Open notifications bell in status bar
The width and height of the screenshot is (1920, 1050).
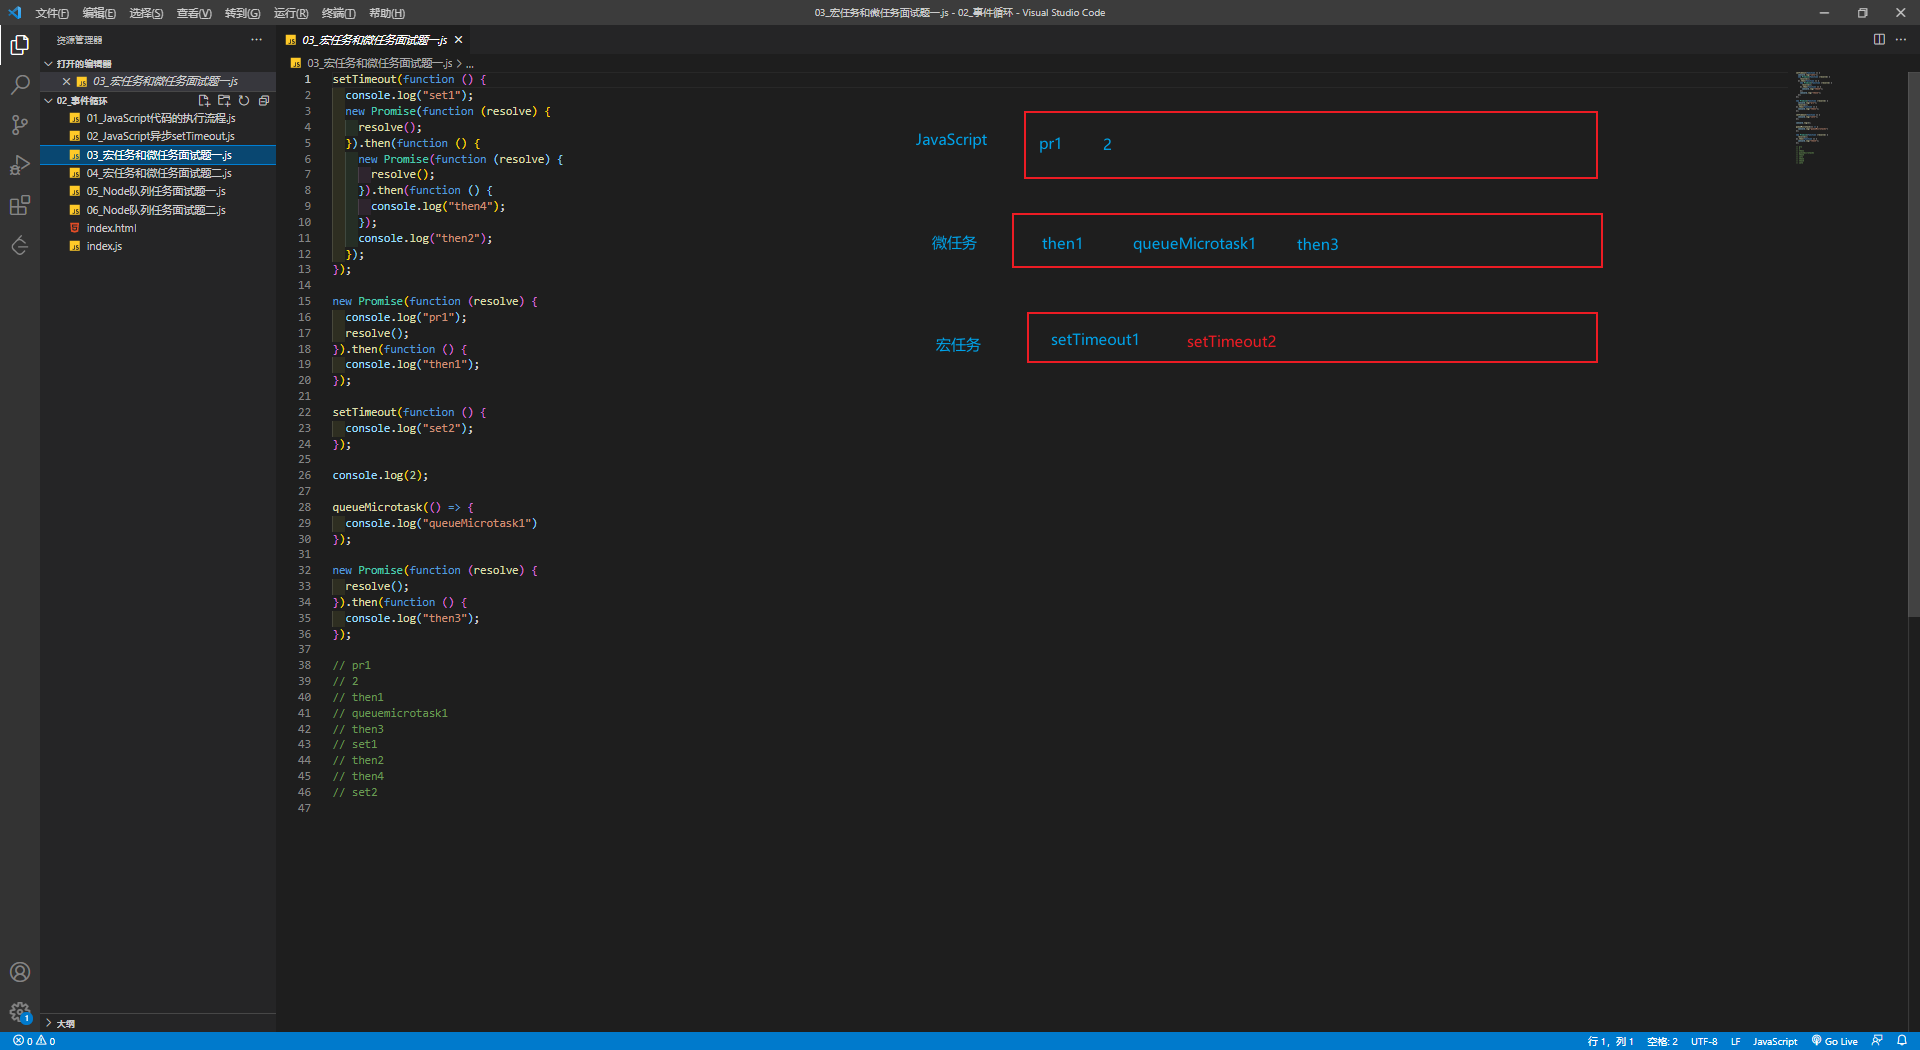pyautogui.click(x=1902, y=1041)
